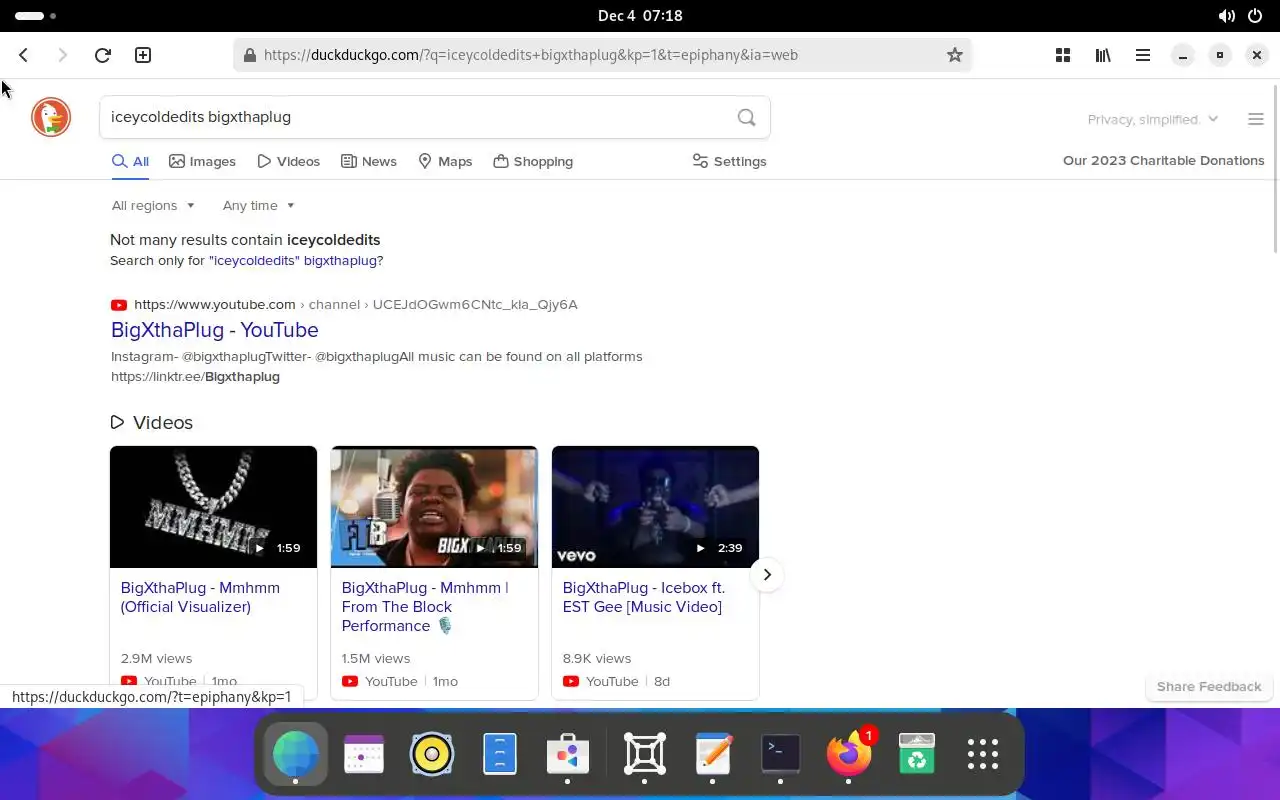Open the Activities overview pill

pyautogui.click(x=36, y=16)
